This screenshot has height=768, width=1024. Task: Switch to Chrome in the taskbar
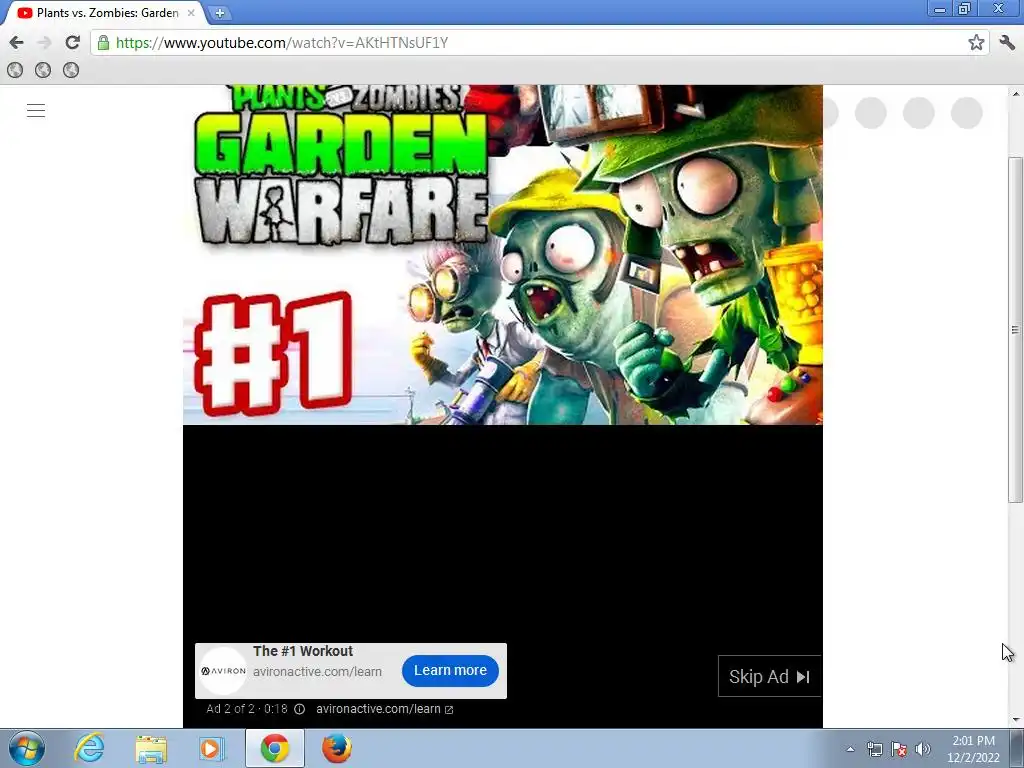[274, 748]
